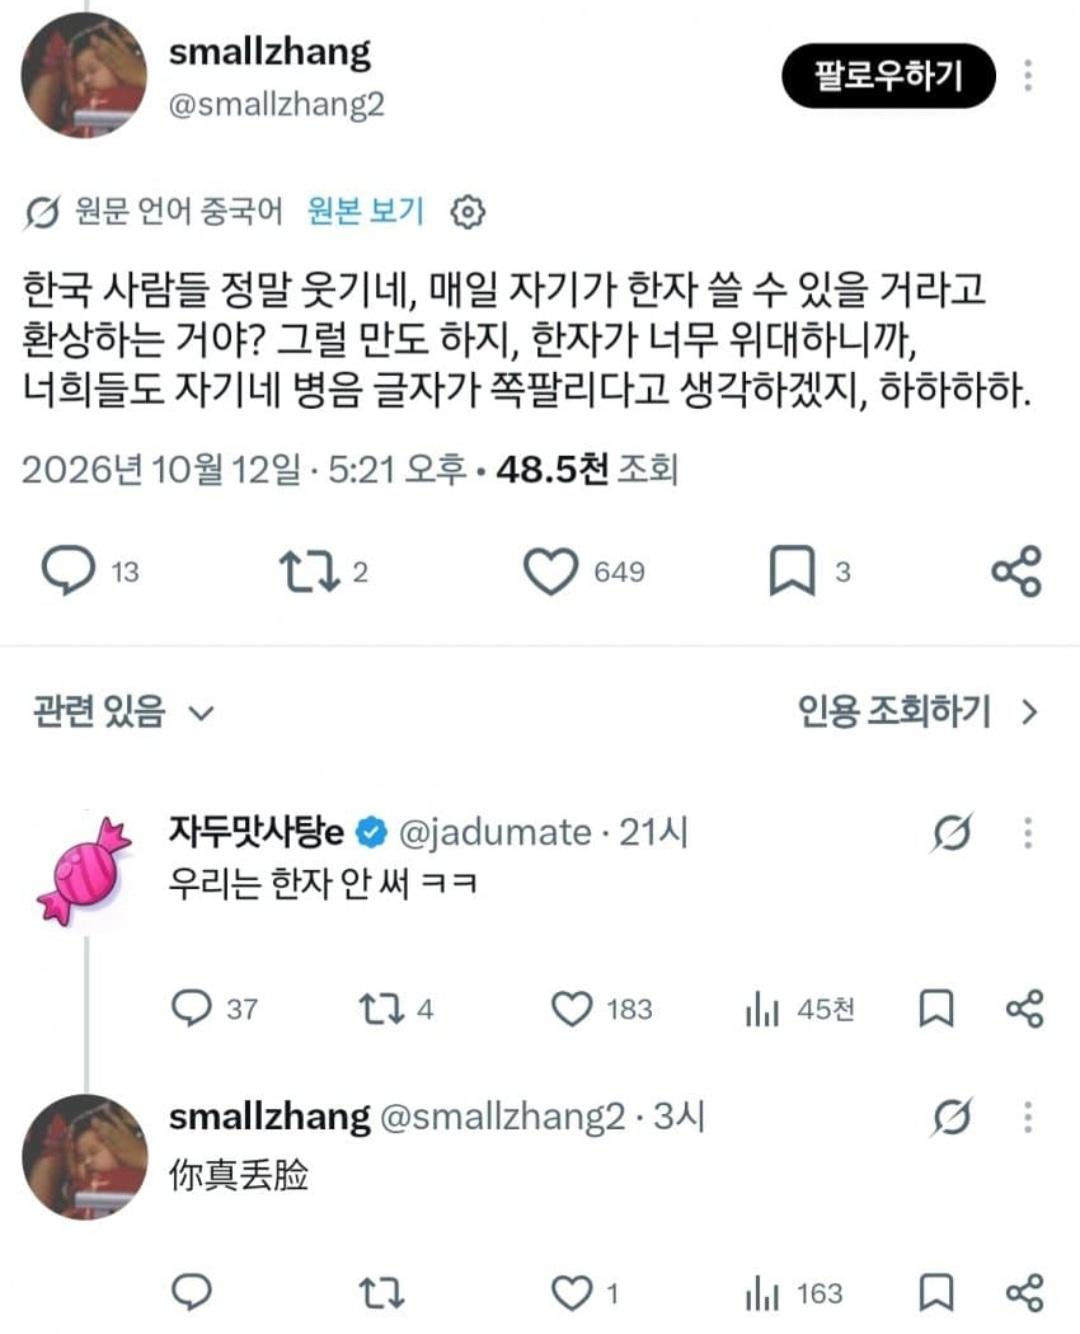Open @jadumate profile handle
The image size is (1080, 1334).
(495, 832)
